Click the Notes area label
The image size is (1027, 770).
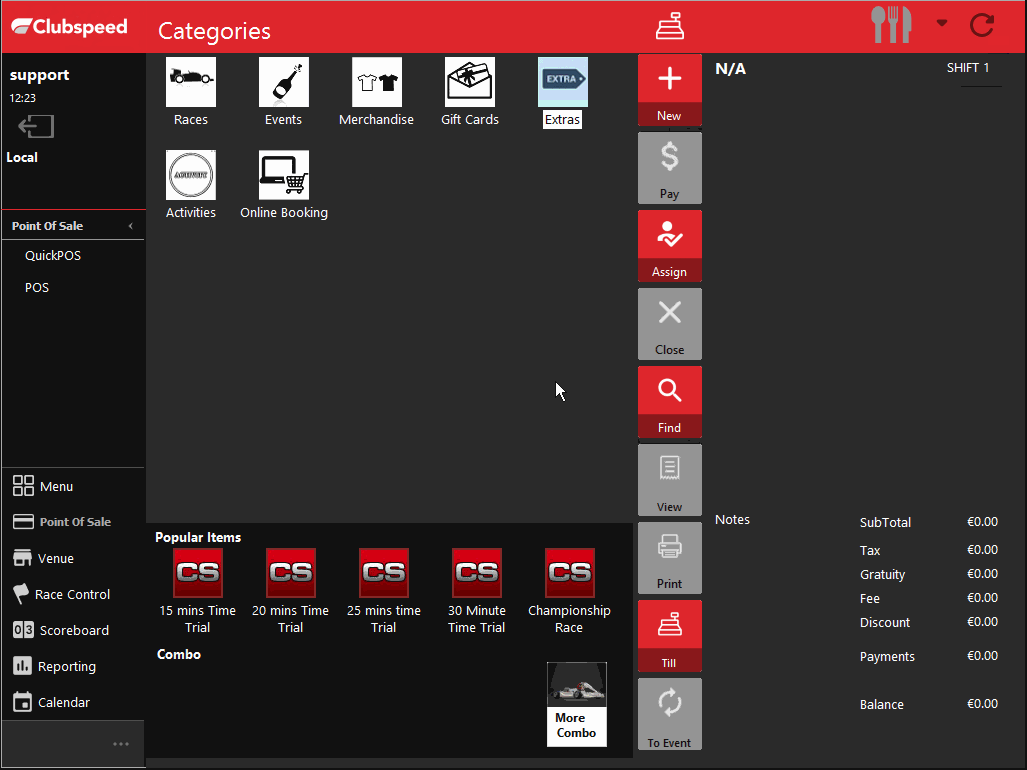(x=732, y=519)
